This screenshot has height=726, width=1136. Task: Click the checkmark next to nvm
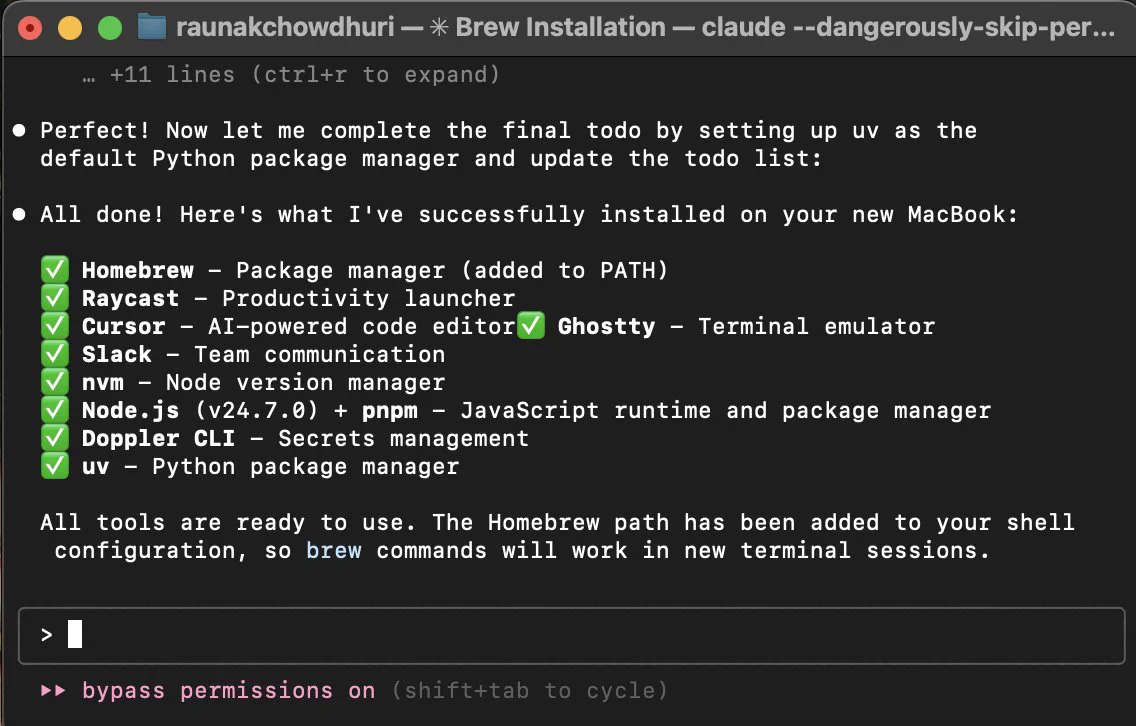(x=54, y=382)
